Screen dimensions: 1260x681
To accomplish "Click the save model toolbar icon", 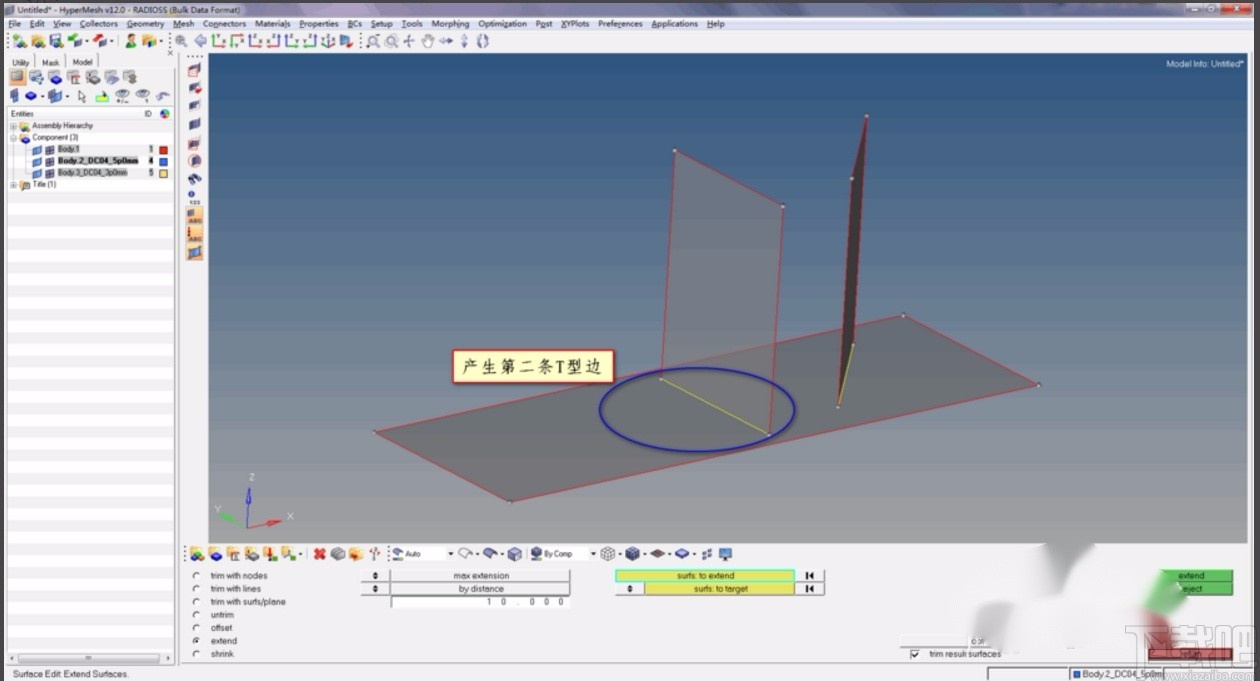I will pyautogui.click(x=56, y=41).
